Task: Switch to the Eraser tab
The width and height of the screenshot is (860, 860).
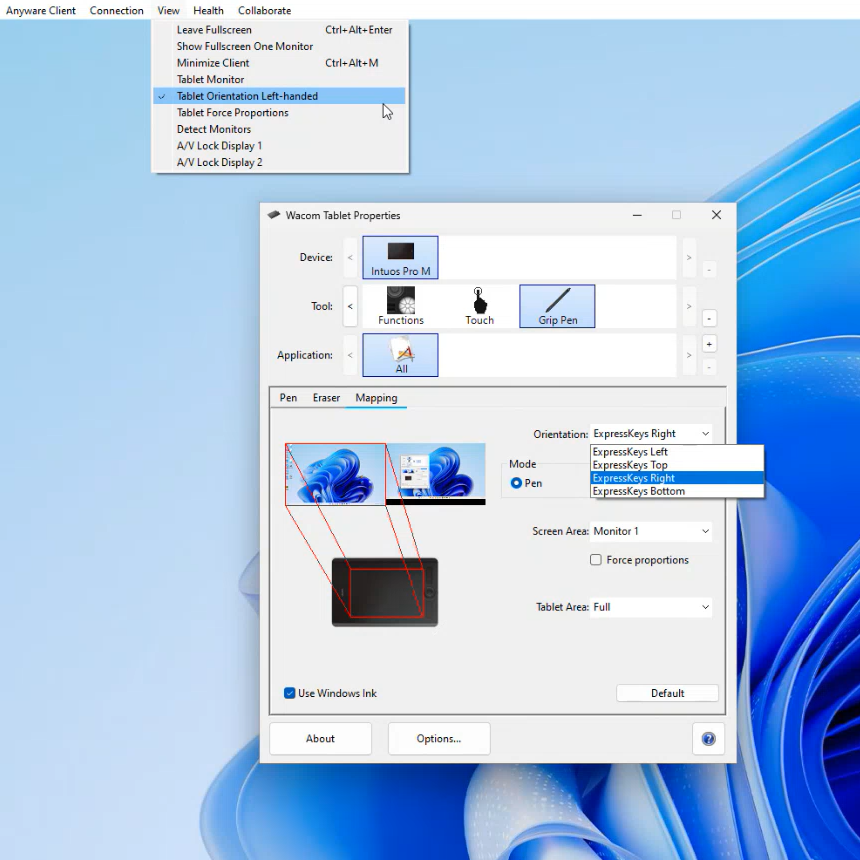Action: point(326,398)
